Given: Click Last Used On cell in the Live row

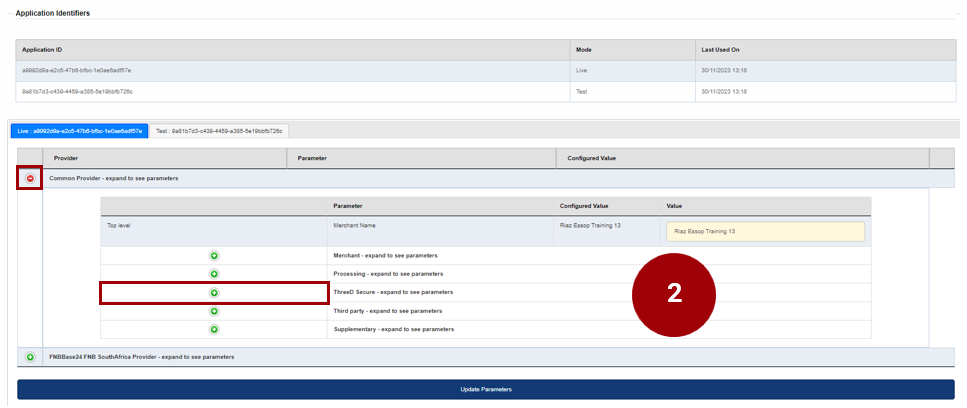Looking at the screenshot, I should (826, 71).
